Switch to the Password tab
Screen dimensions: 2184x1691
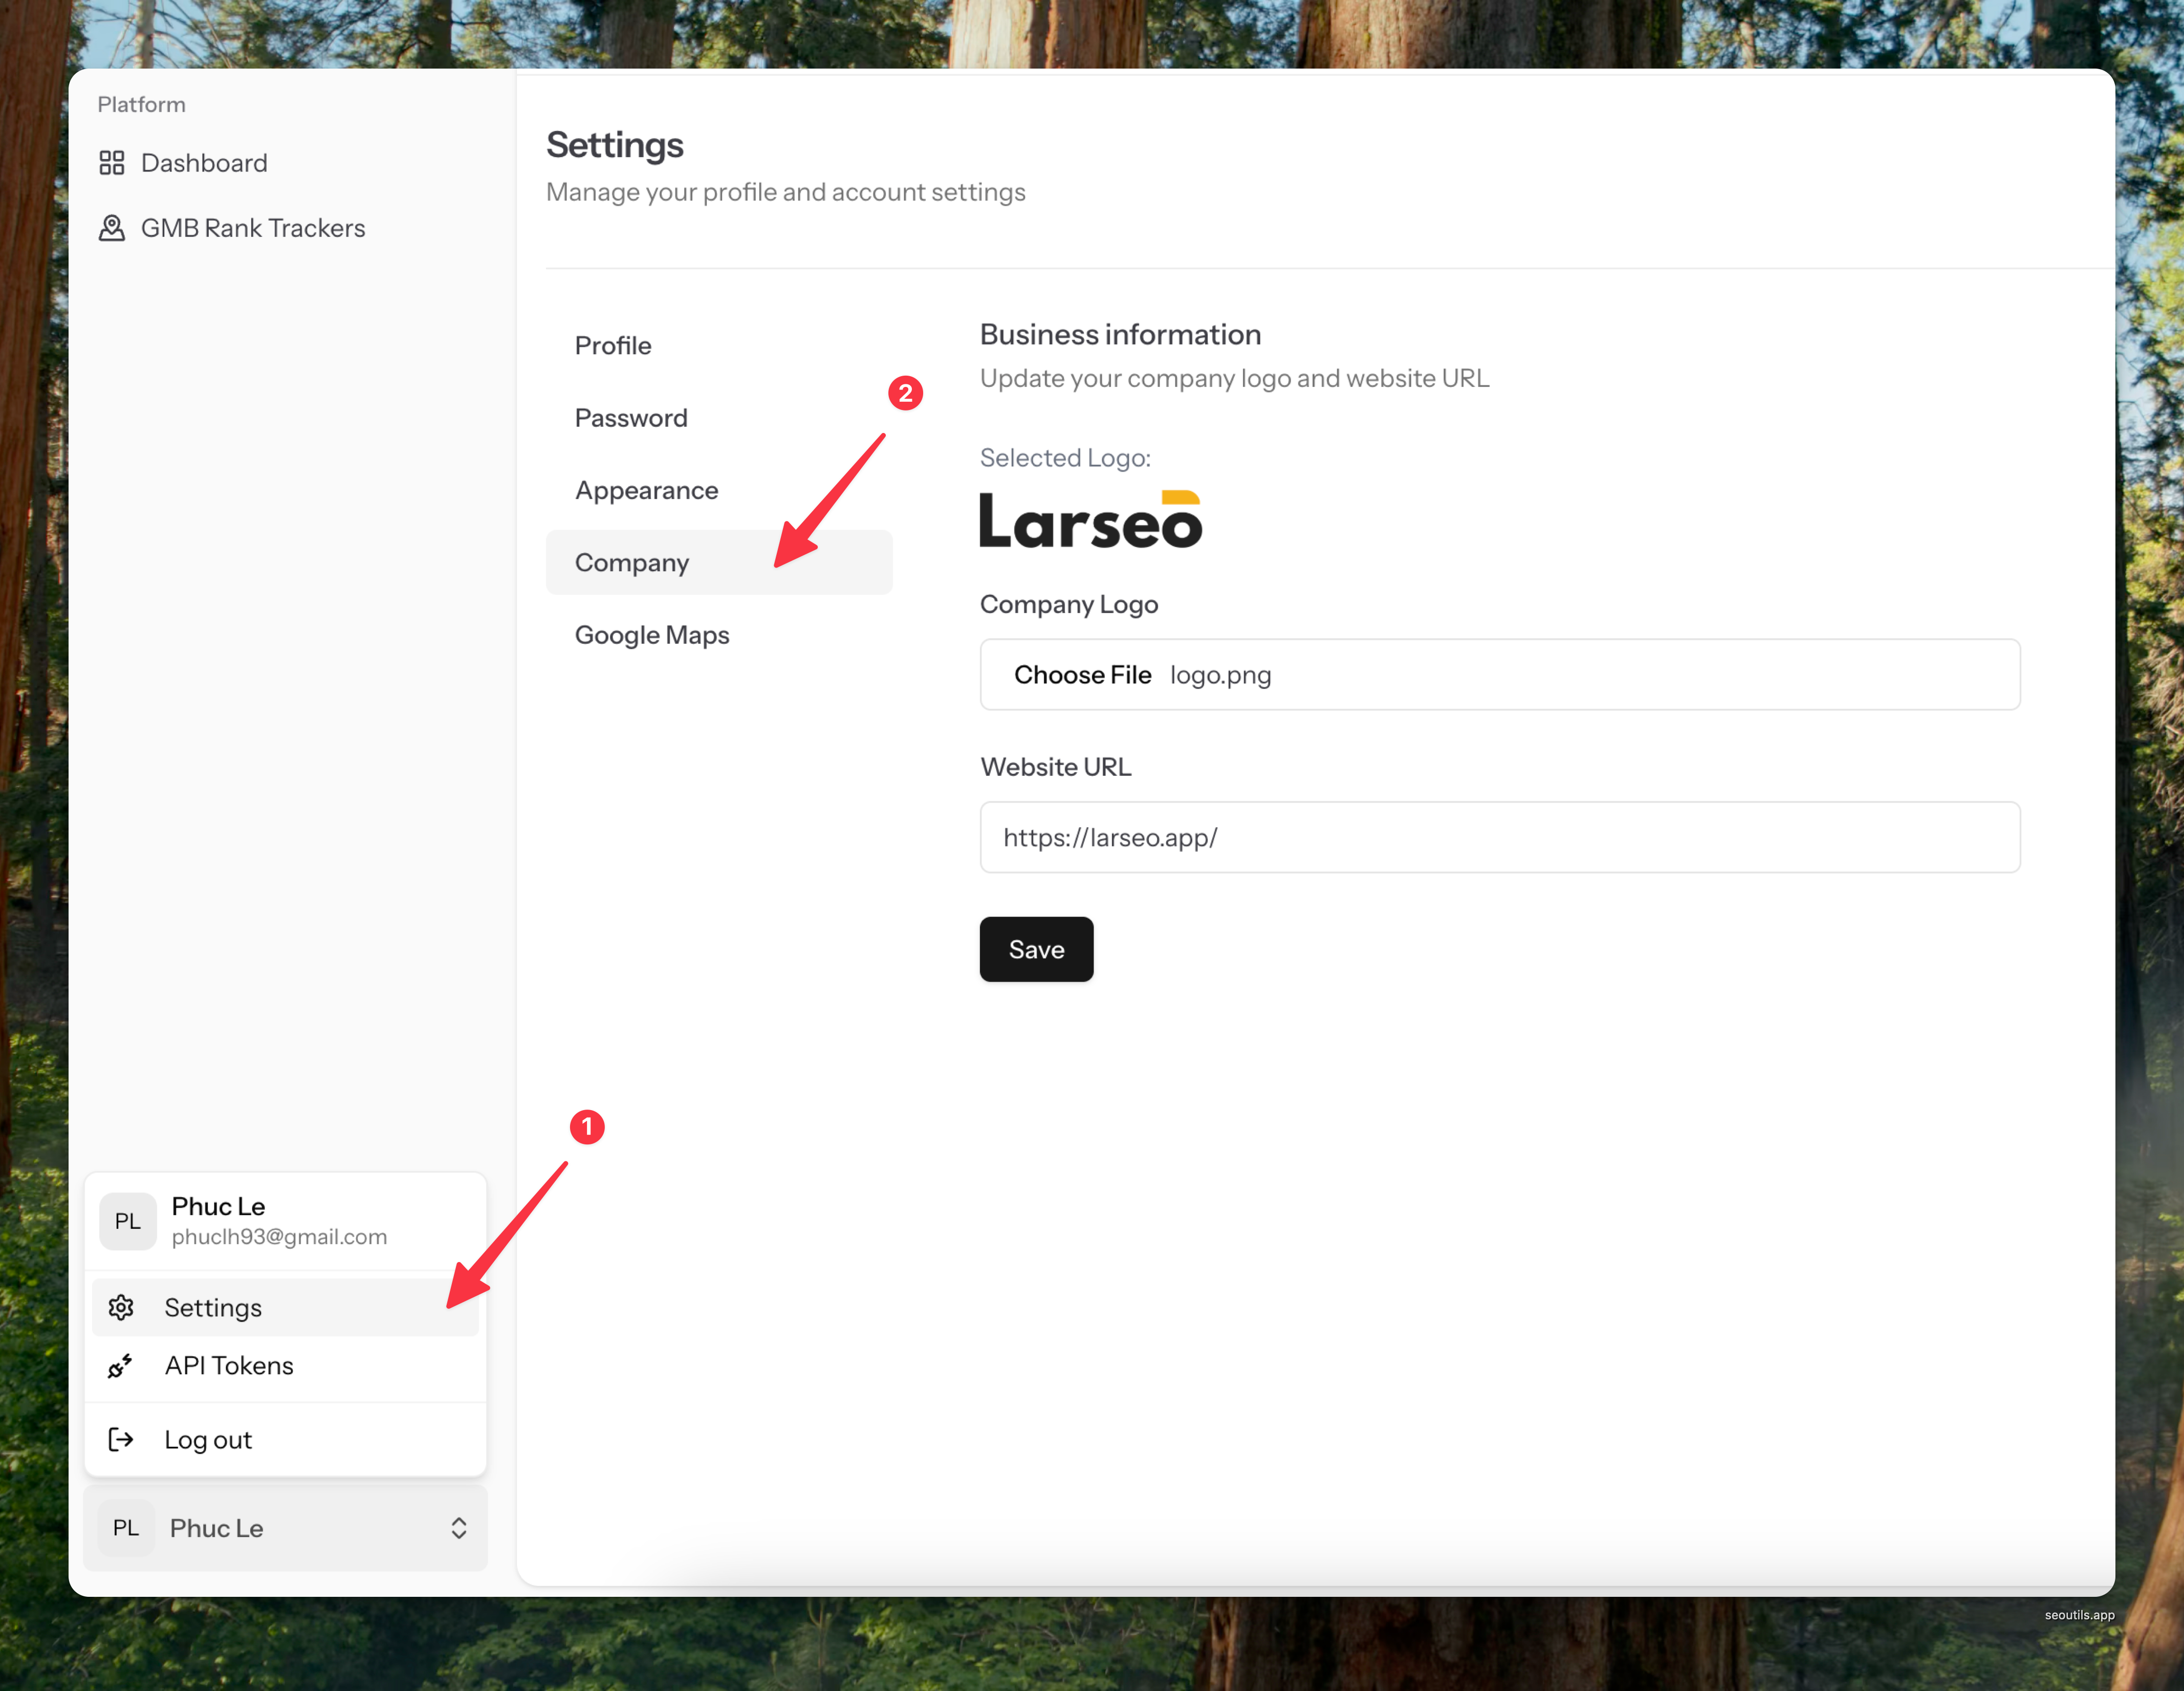(631, 418)
